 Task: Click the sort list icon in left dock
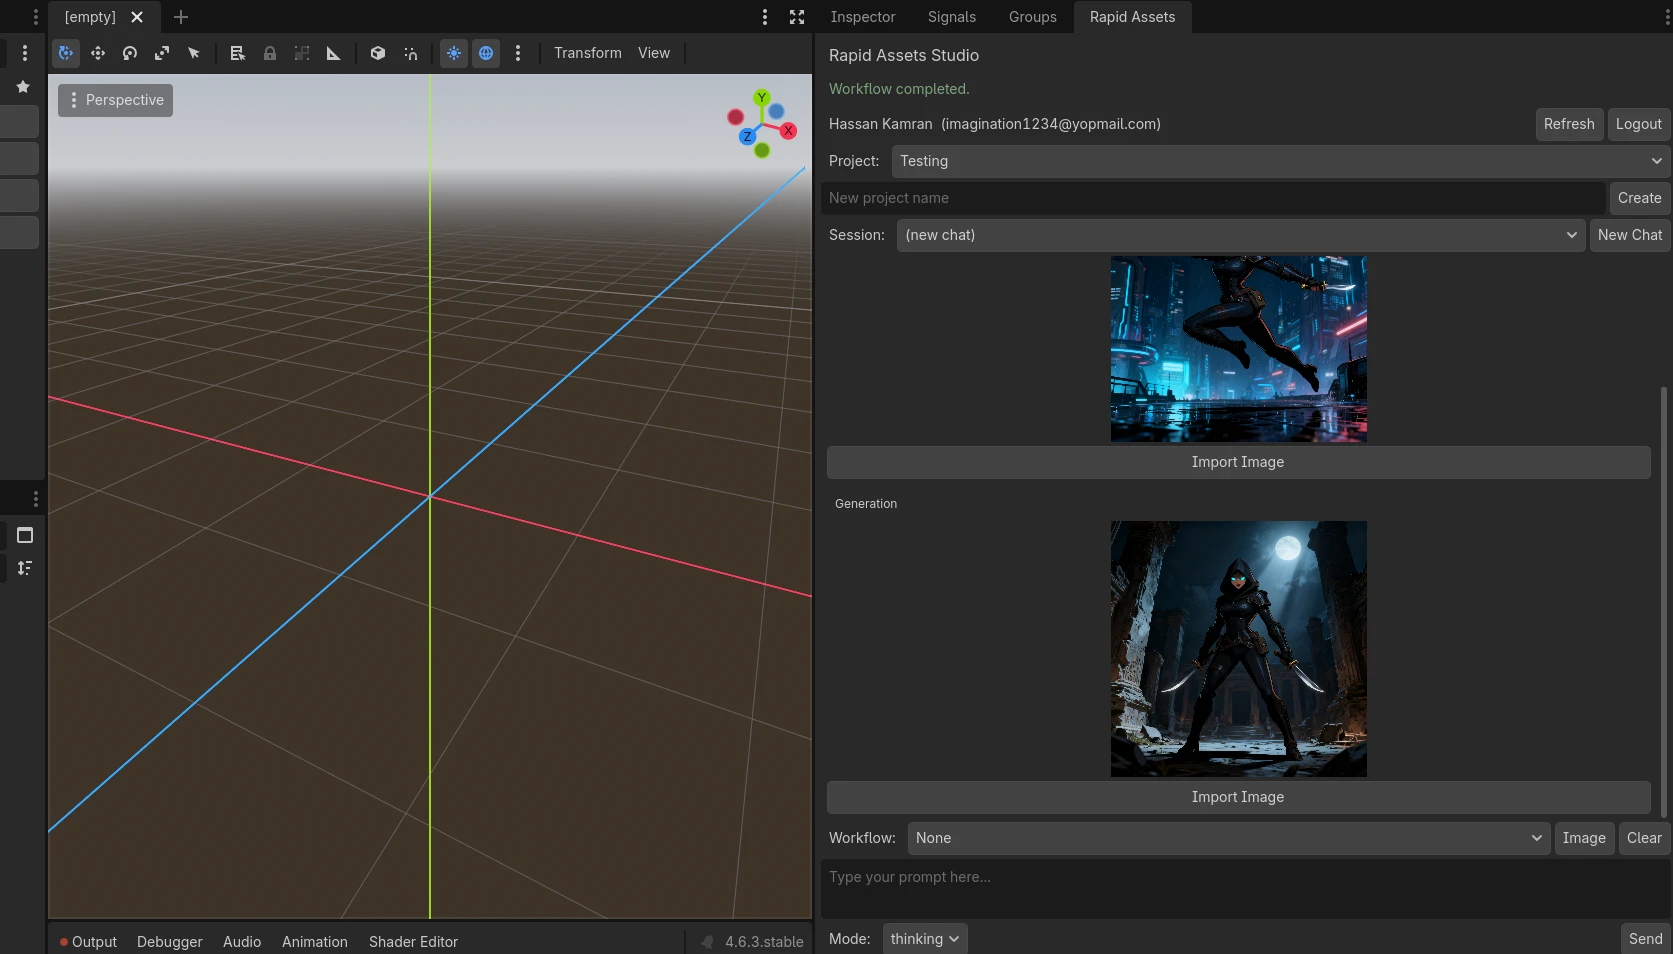pyautogui.click(x=25, y=568)
